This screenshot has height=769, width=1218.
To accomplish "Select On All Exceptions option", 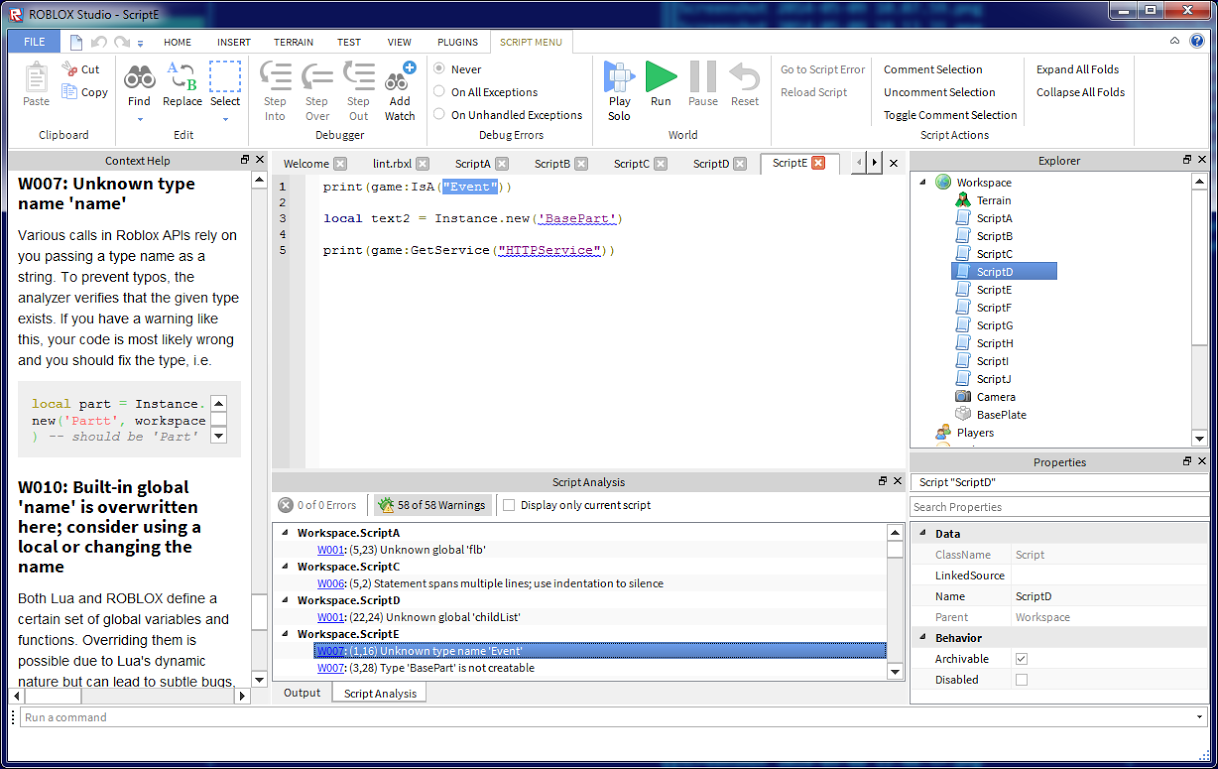I will [x=439, y=92].
